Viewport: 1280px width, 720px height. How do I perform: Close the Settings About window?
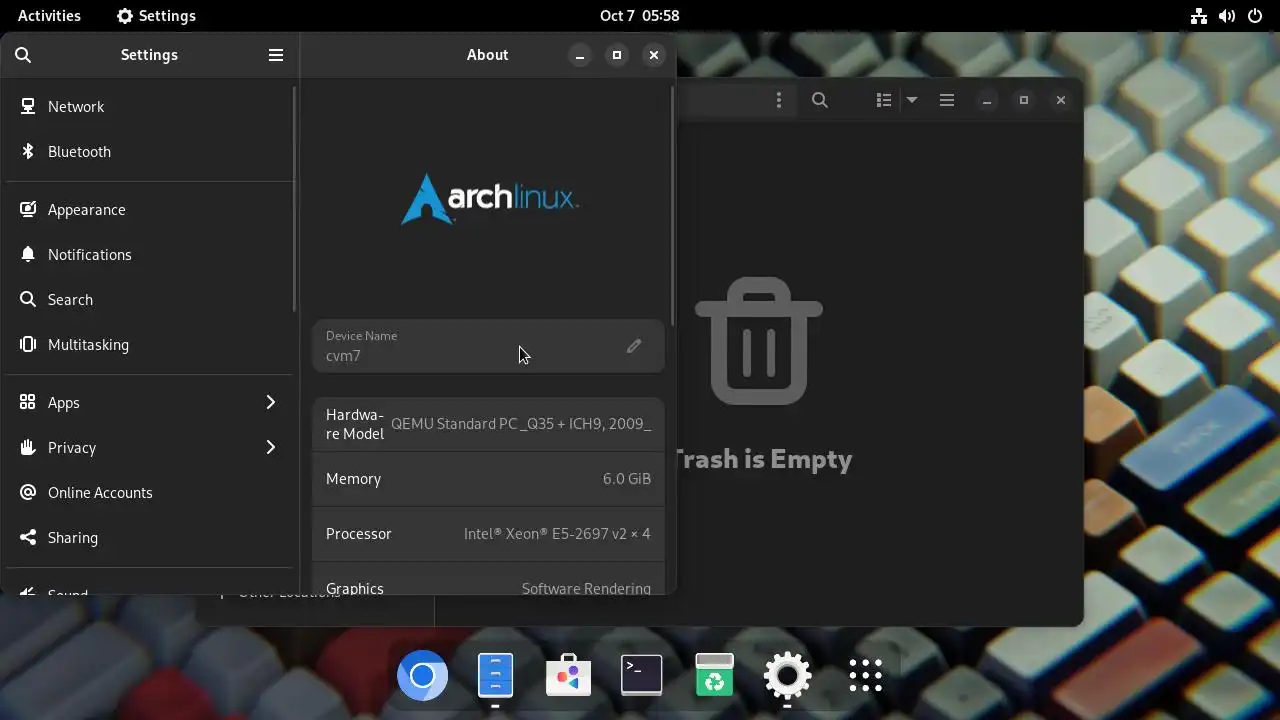(x=654, y=55)
